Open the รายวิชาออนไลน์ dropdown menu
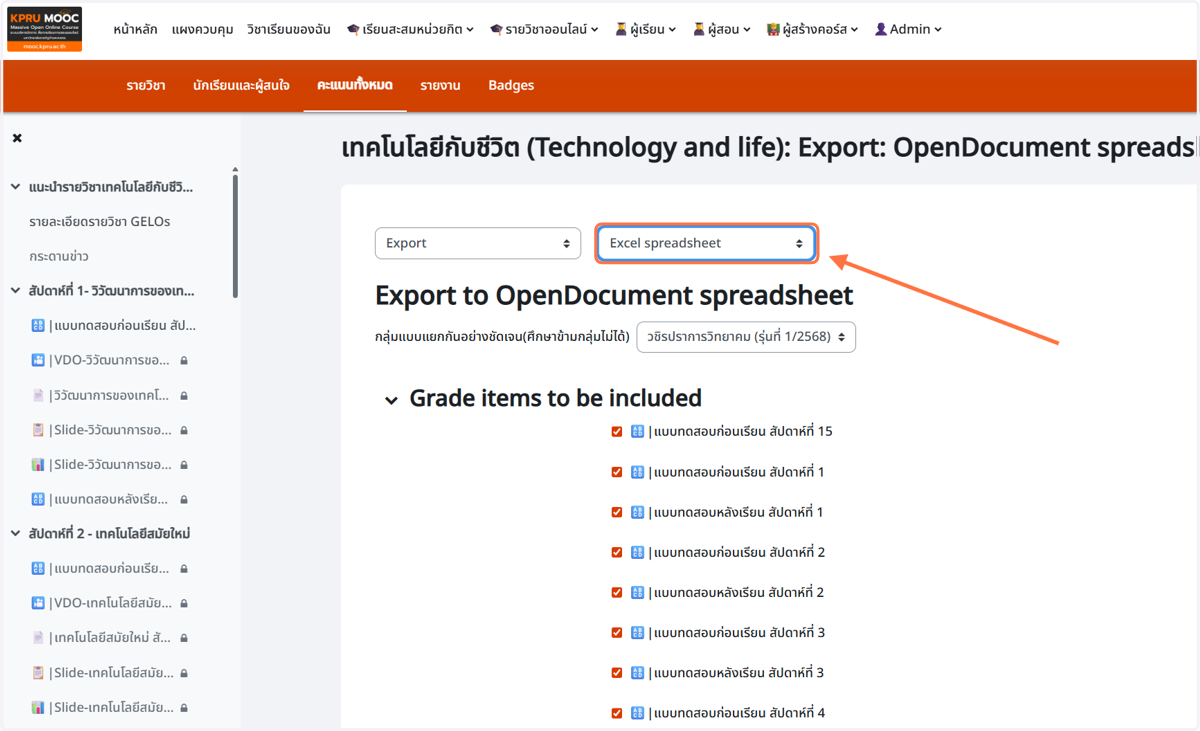Viewport: 1200px width, 731px height. pos(544,30)
